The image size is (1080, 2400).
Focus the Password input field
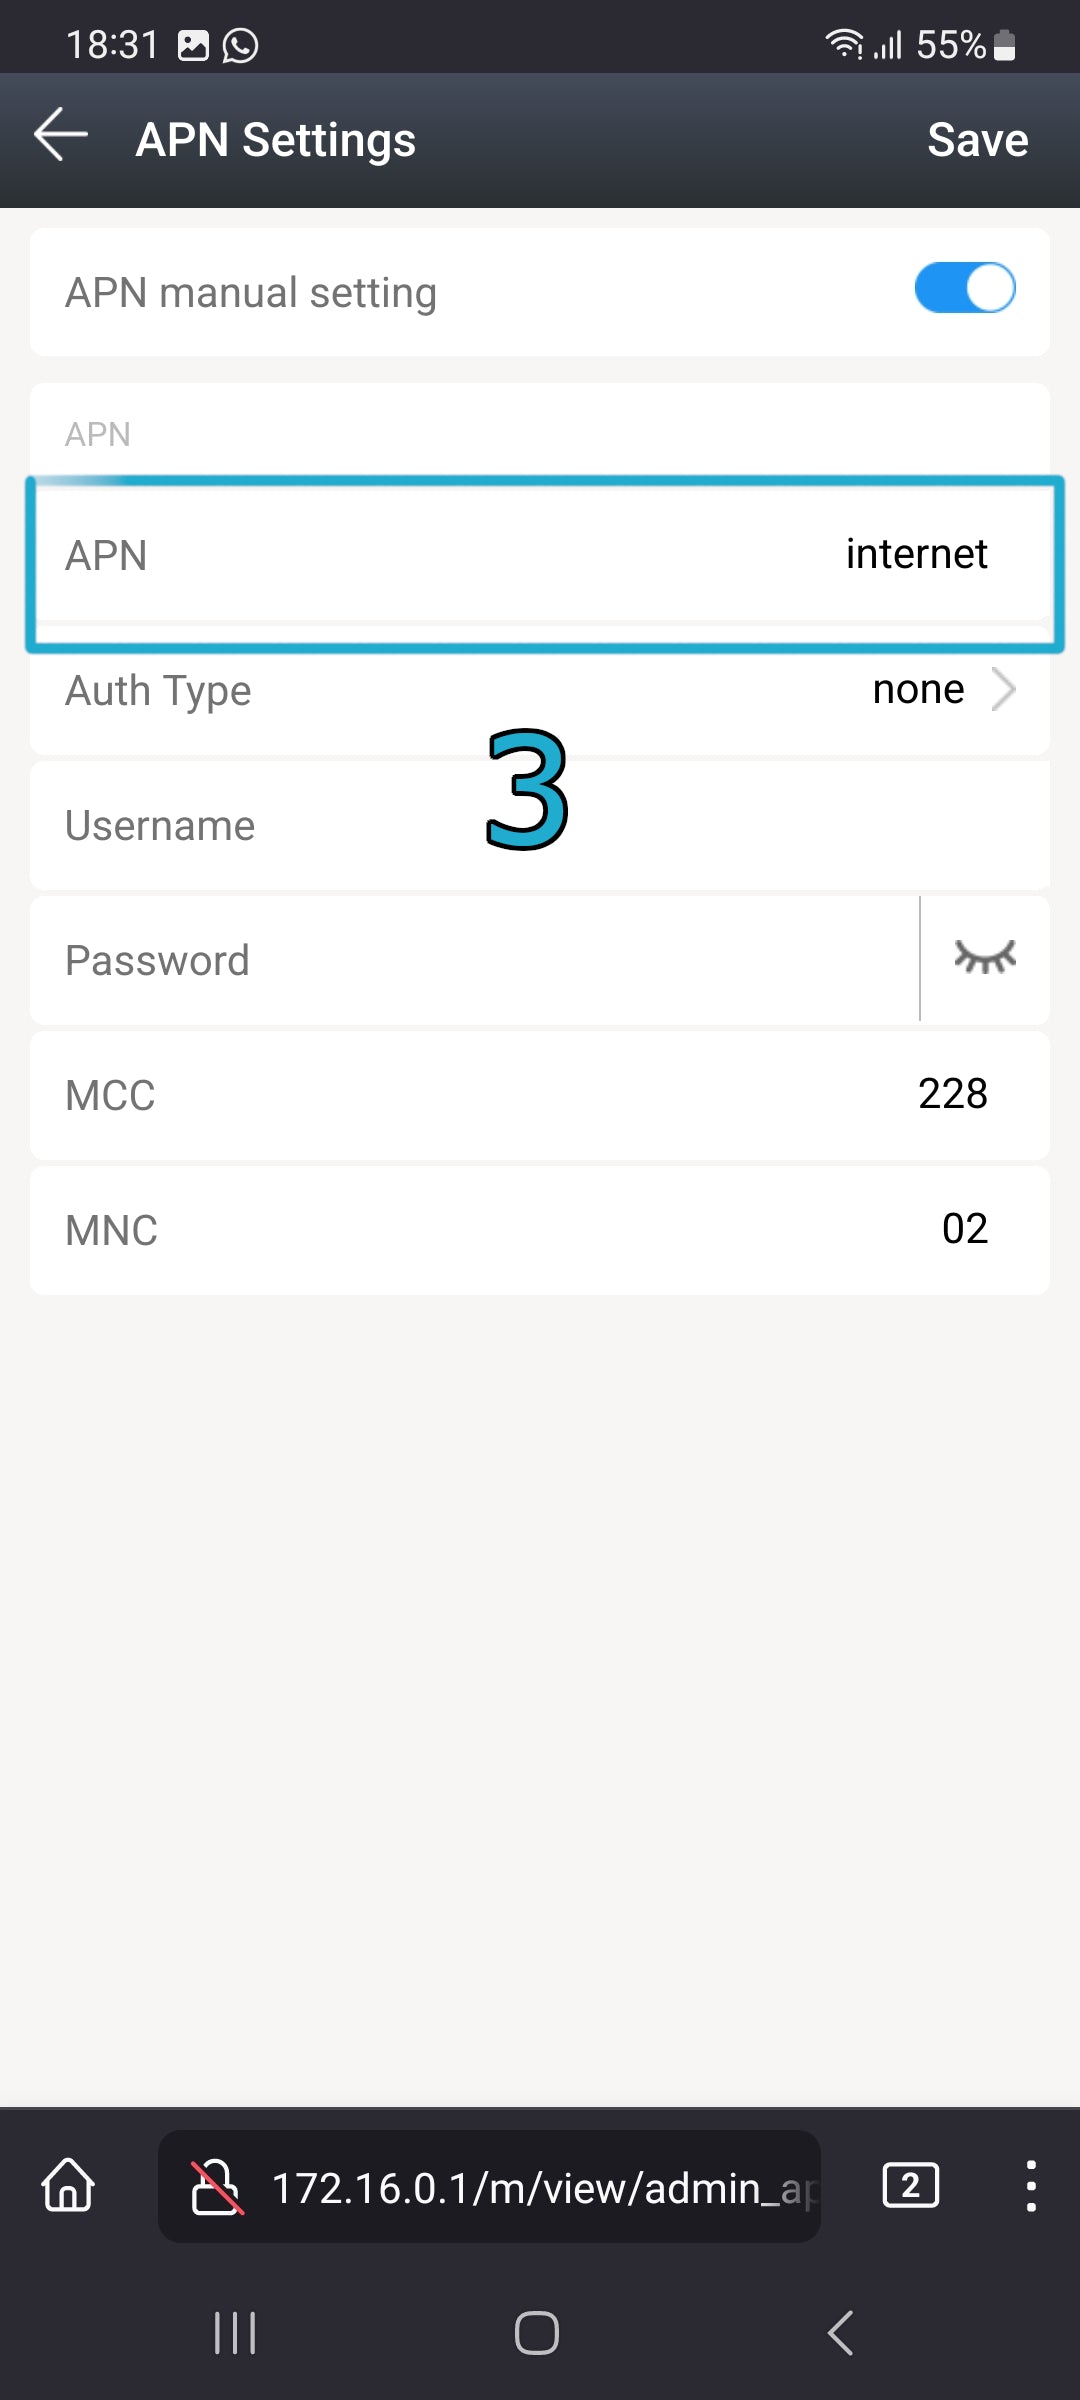[x=475, y=960]
